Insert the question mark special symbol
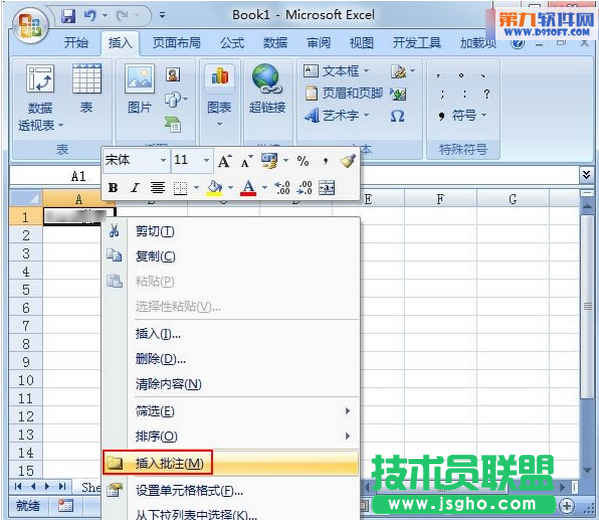This screenshot has height=520, width=599. coord(486,94)
